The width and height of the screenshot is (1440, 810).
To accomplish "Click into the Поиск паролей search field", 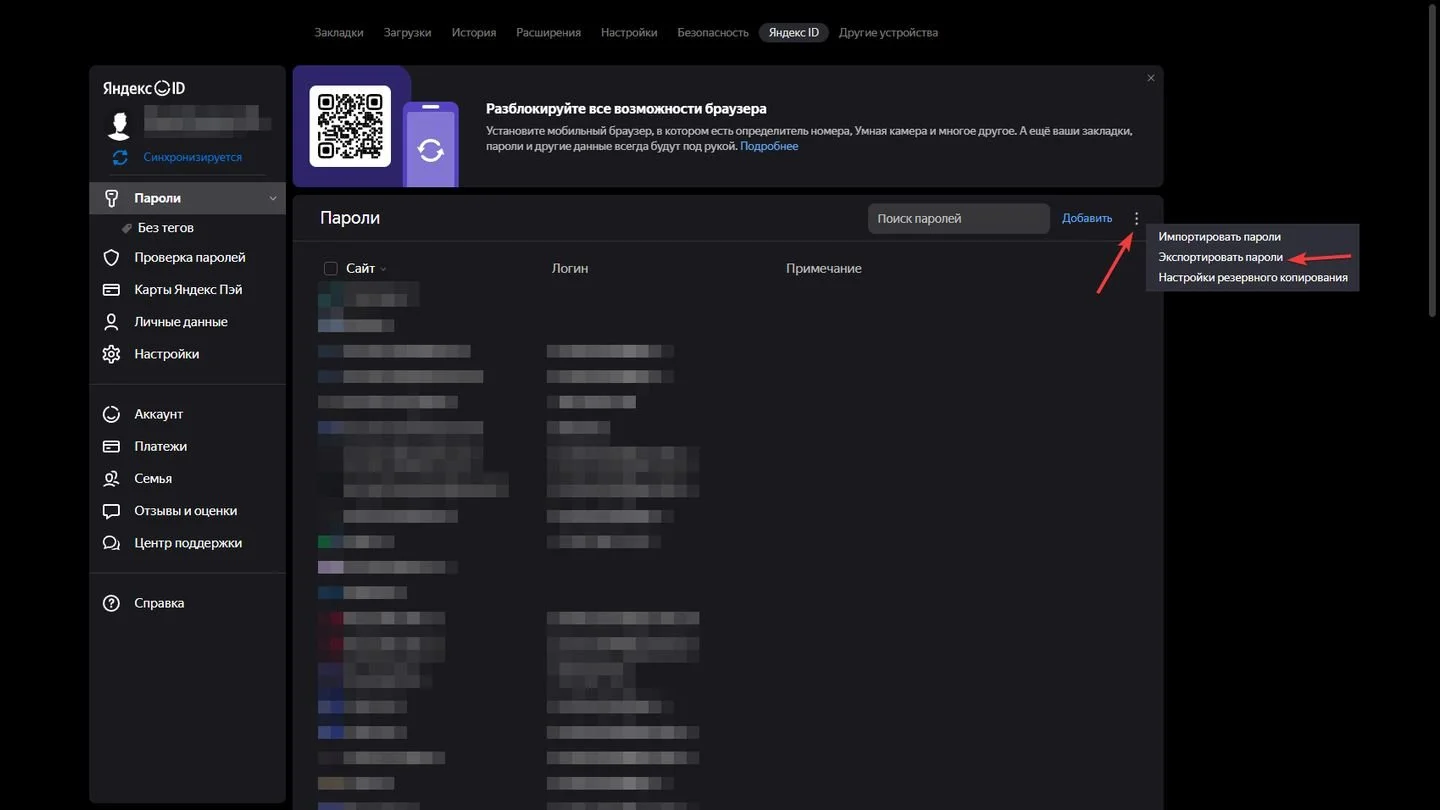I will 959,218.
